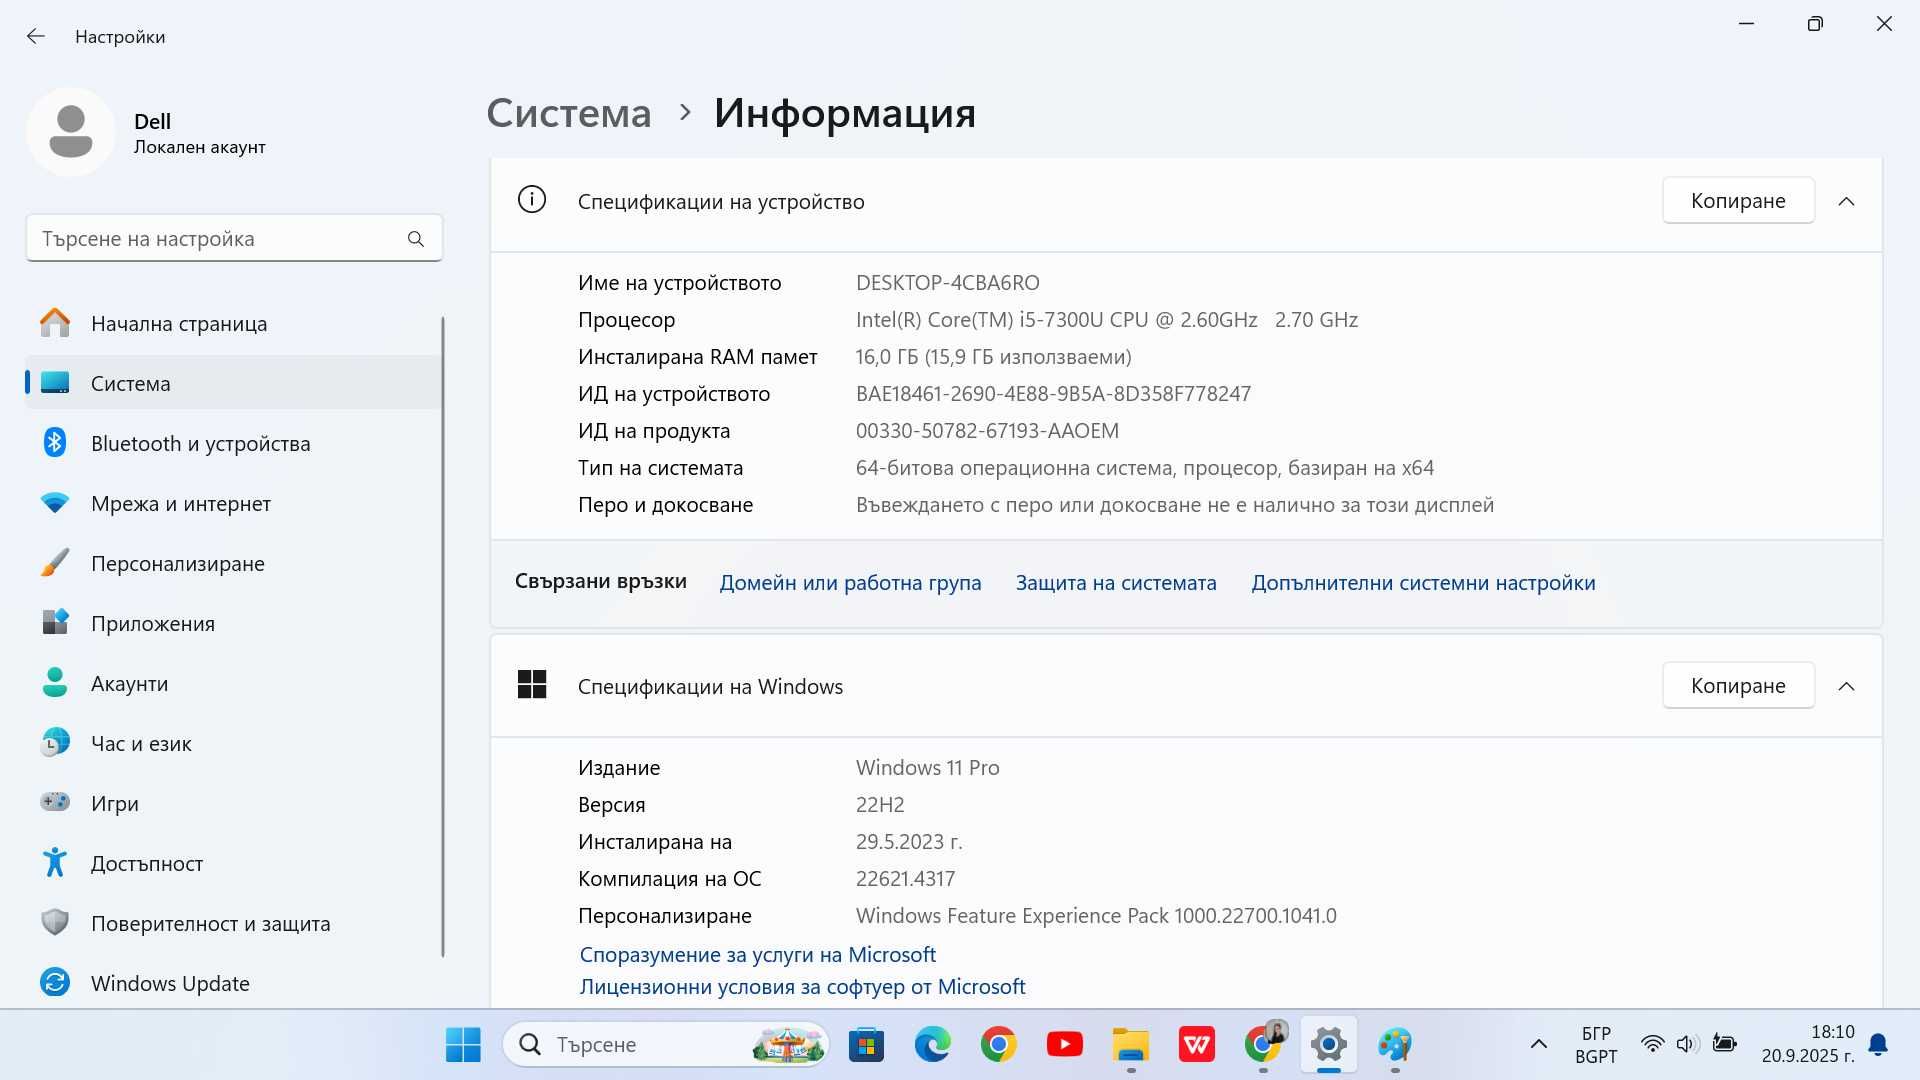
Task: Click the Dell user avatar icon
Action: coord(71,131)
